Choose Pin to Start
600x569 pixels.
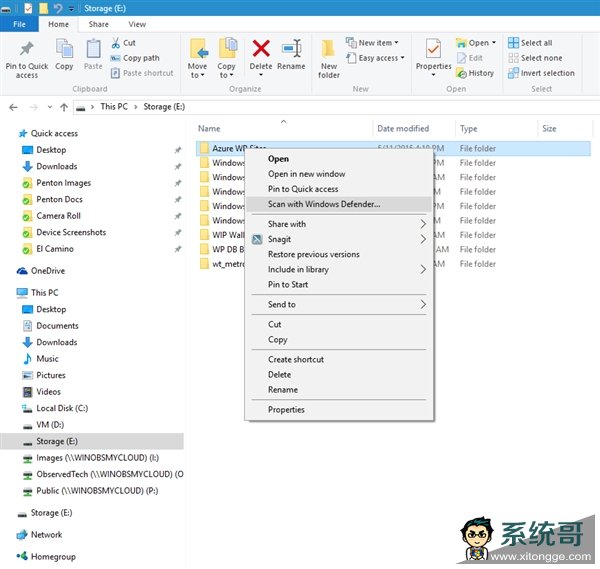coord(339,285)
